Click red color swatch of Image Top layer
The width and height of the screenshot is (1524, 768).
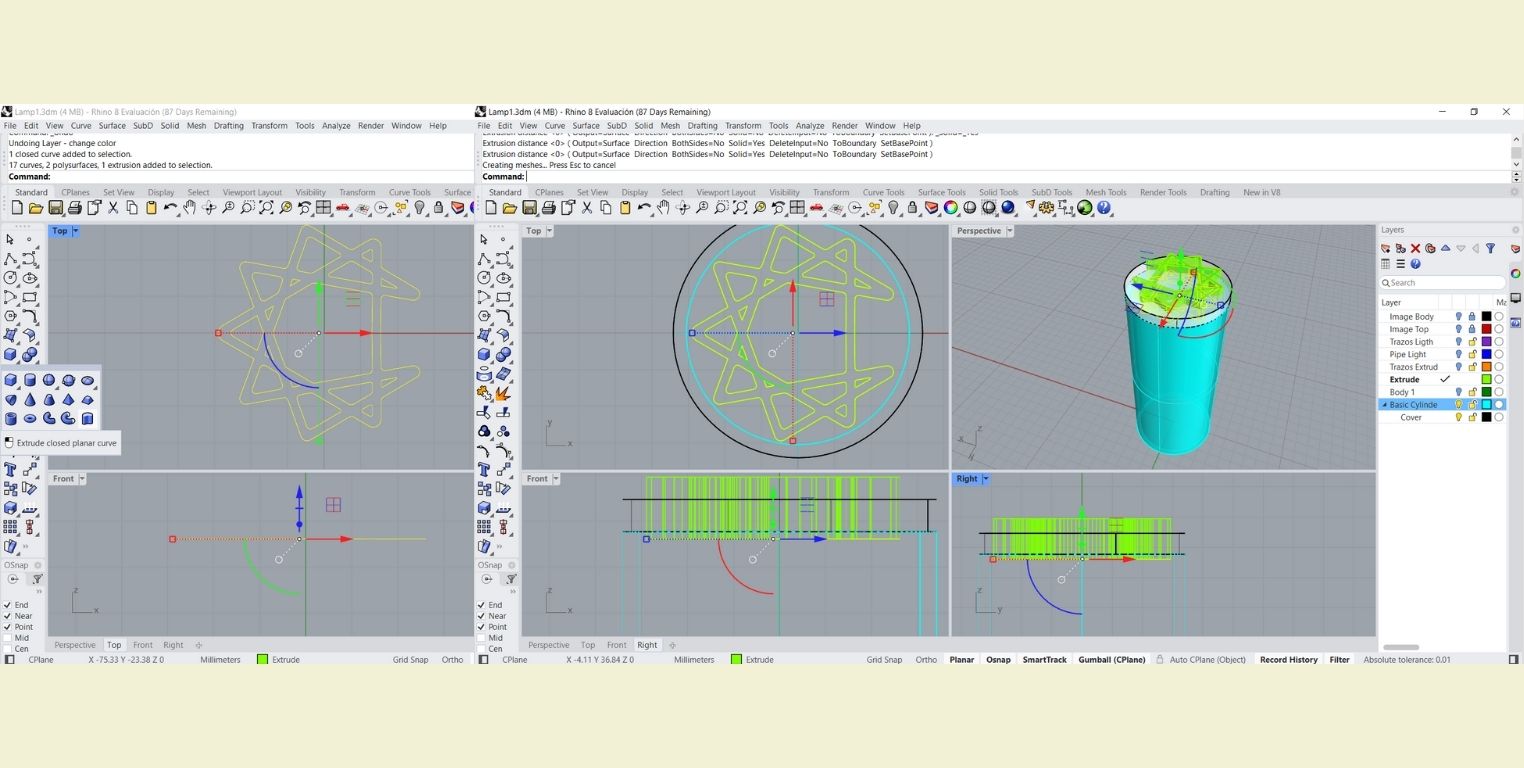(1486, 329)
